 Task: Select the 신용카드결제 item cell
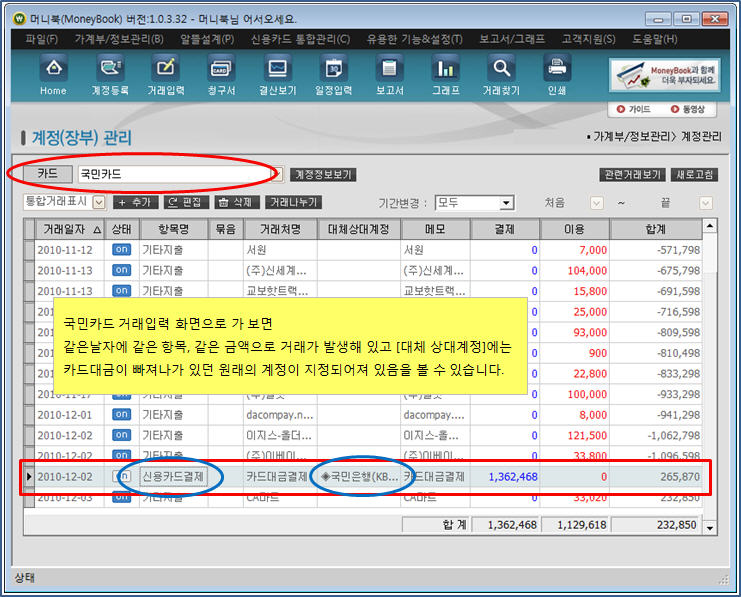pyautogui.click(x=173, y=476)
